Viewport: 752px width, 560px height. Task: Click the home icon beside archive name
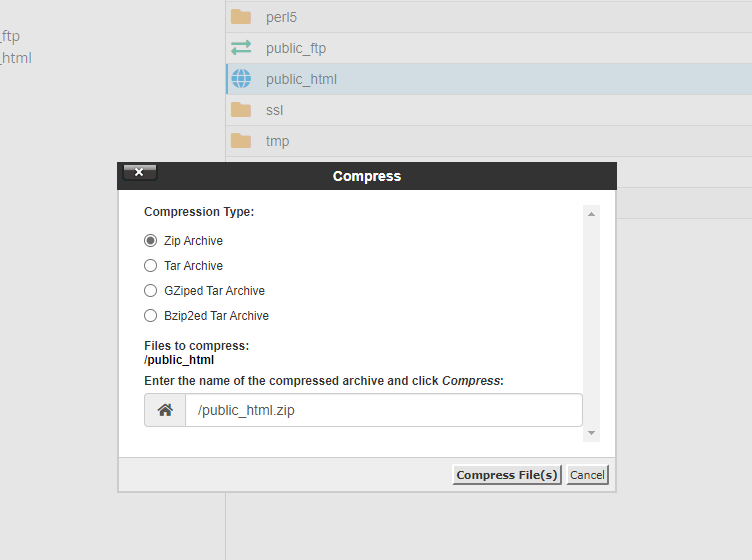tap(165, 410)
